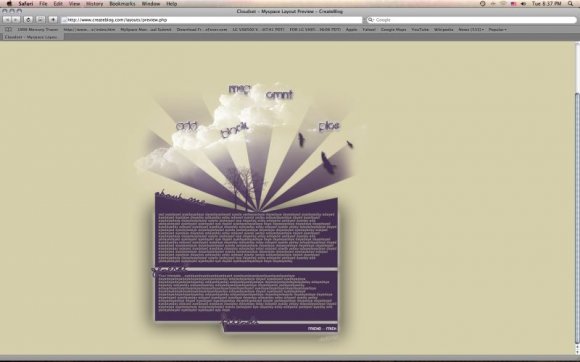Screen dimensions: 580x362
Task: Click the 'pics' link on the layout
Action: (329, 126)
